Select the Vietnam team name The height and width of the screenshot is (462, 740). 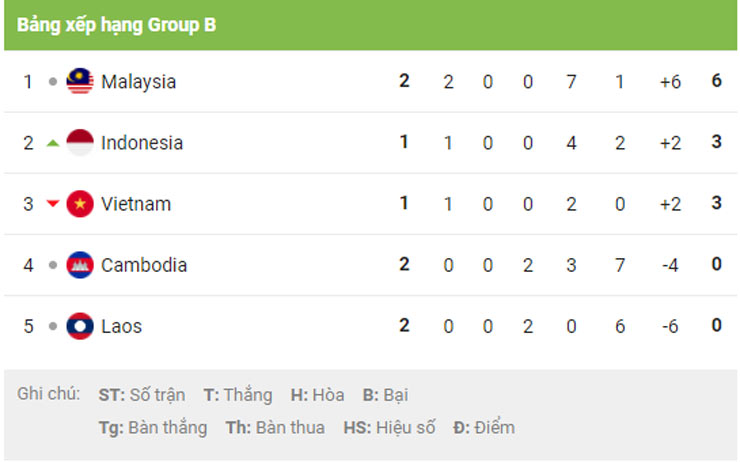pyautogui.click(x=136, y=204)
